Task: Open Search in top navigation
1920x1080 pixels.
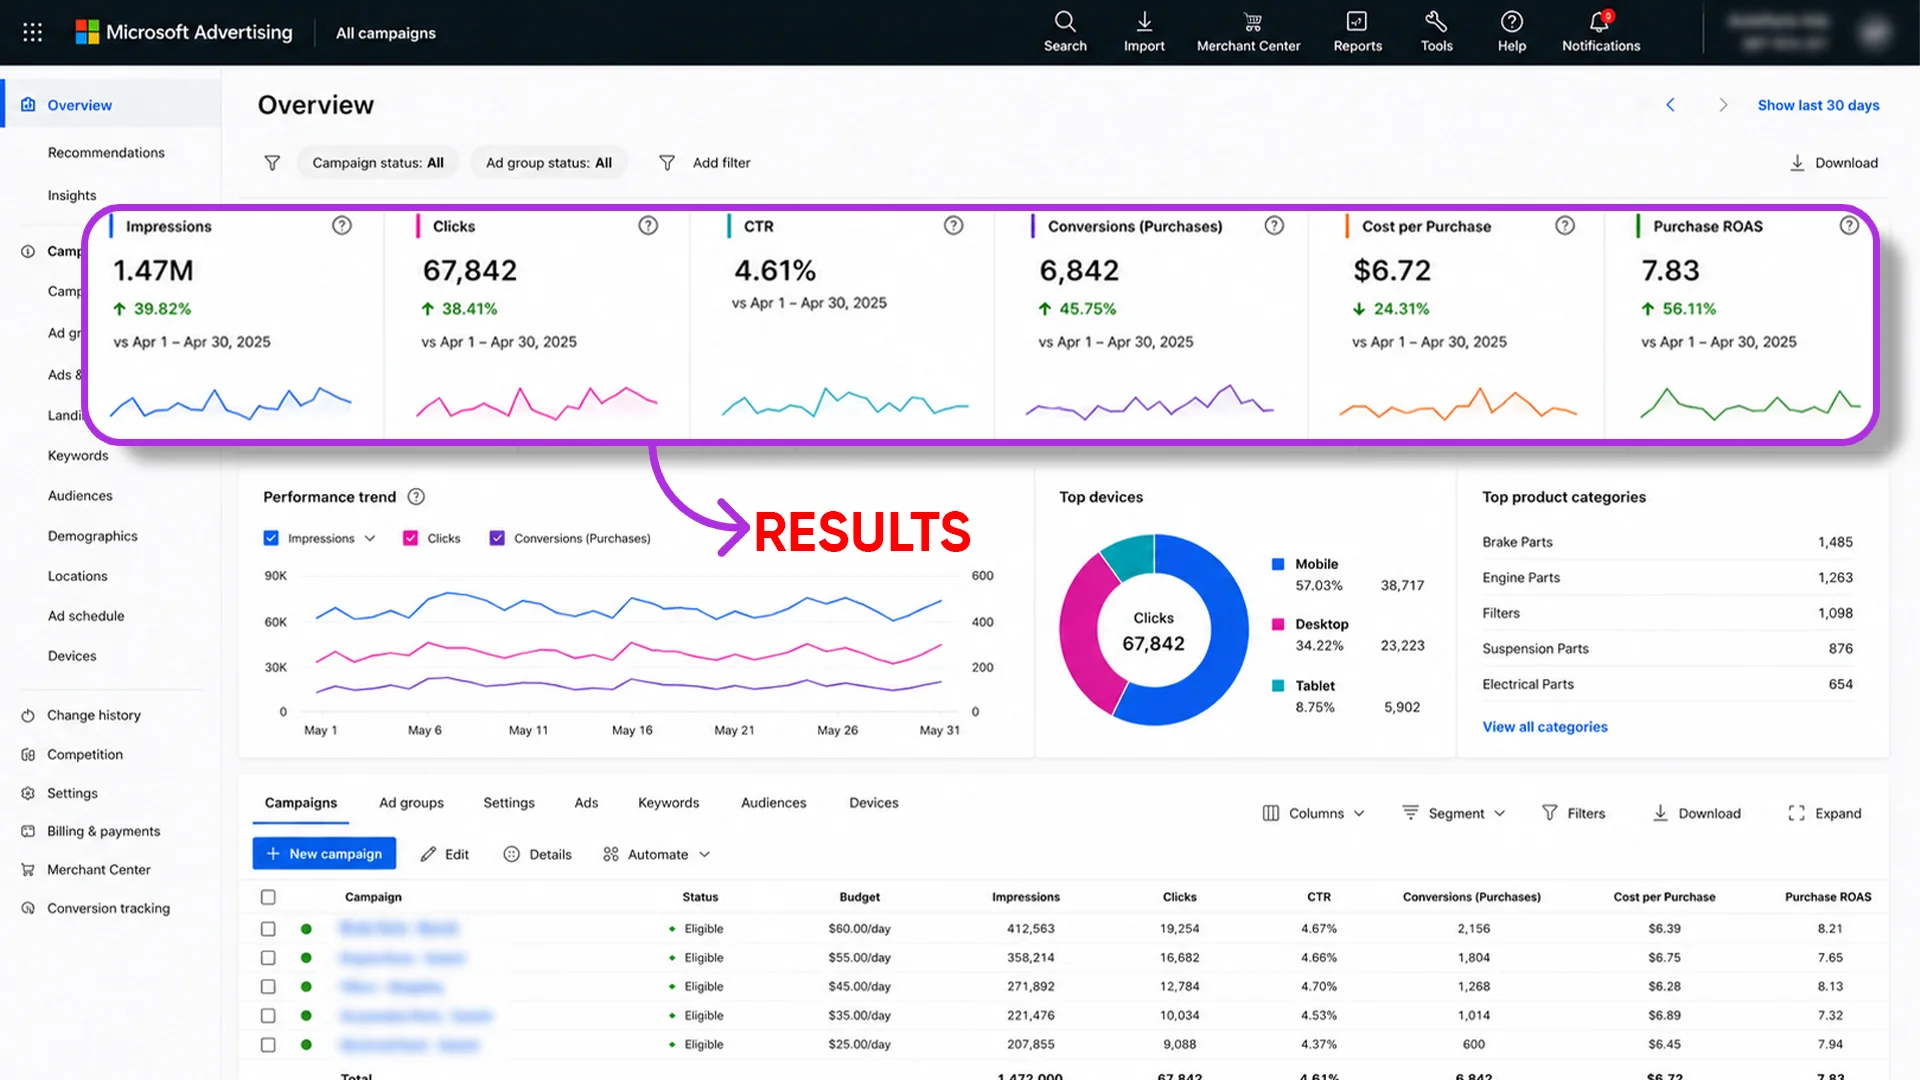Action: 1065,32
